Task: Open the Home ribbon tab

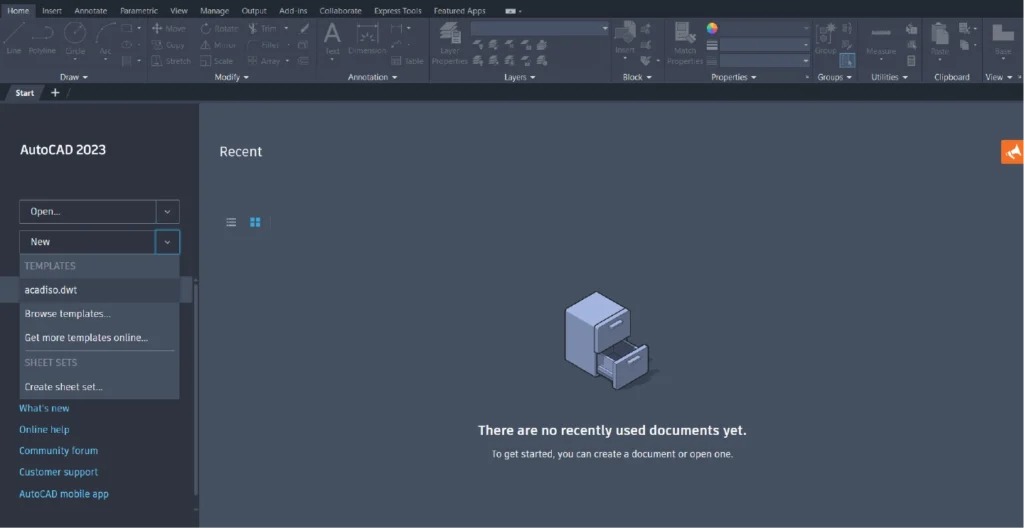Action: [x=18, y=10]
